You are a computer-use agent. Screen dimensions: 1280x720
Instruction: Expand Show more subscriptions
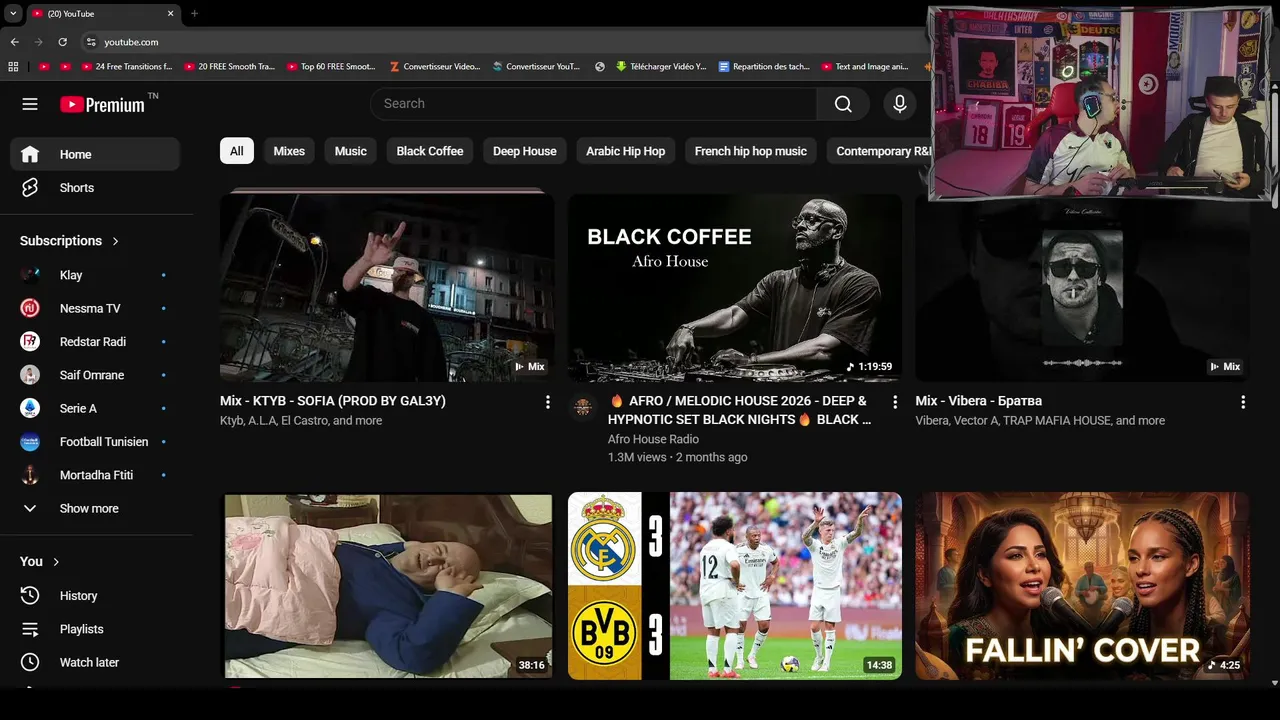[x=95, y=508]
